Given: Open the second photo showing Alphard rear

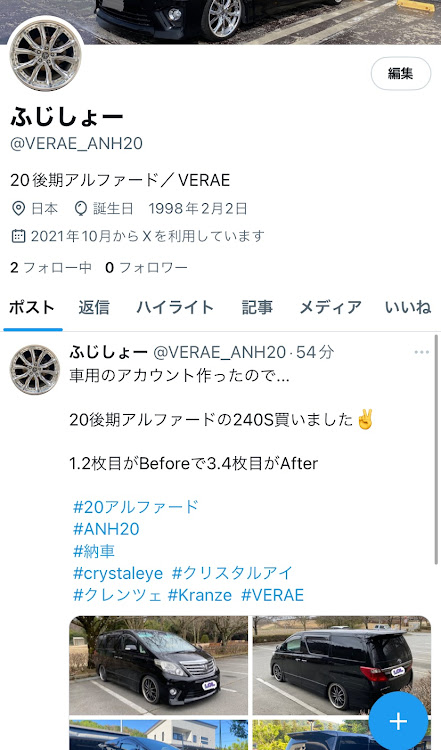Looking at the screenshot, I should click(342, 665).
